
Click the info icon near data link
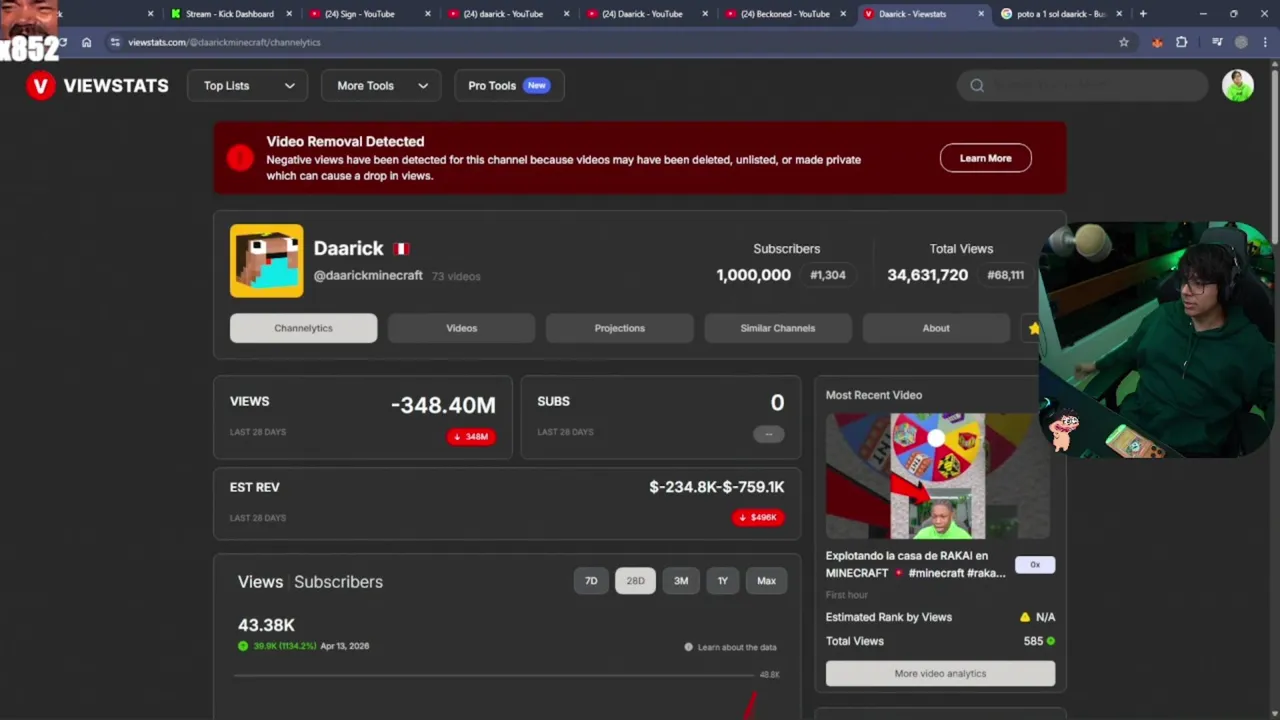(688, 647)
